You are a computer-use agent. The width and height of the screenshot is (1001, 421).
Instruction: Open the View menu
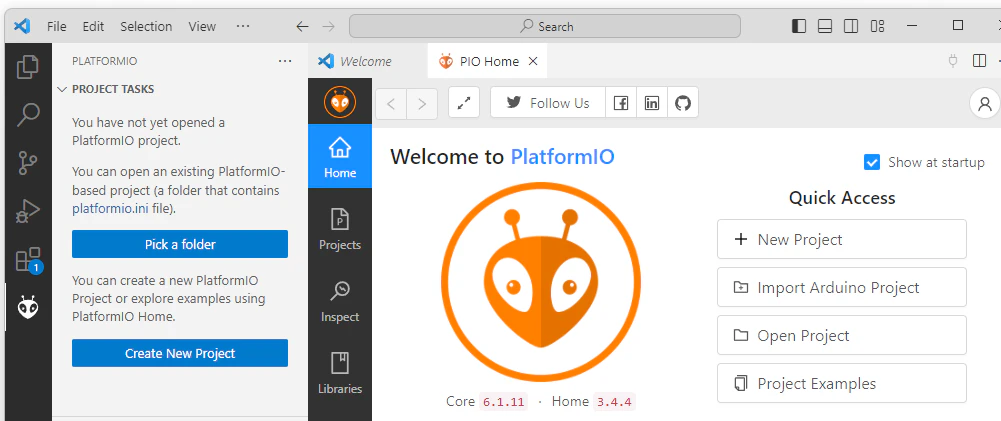tap(202, 26)
